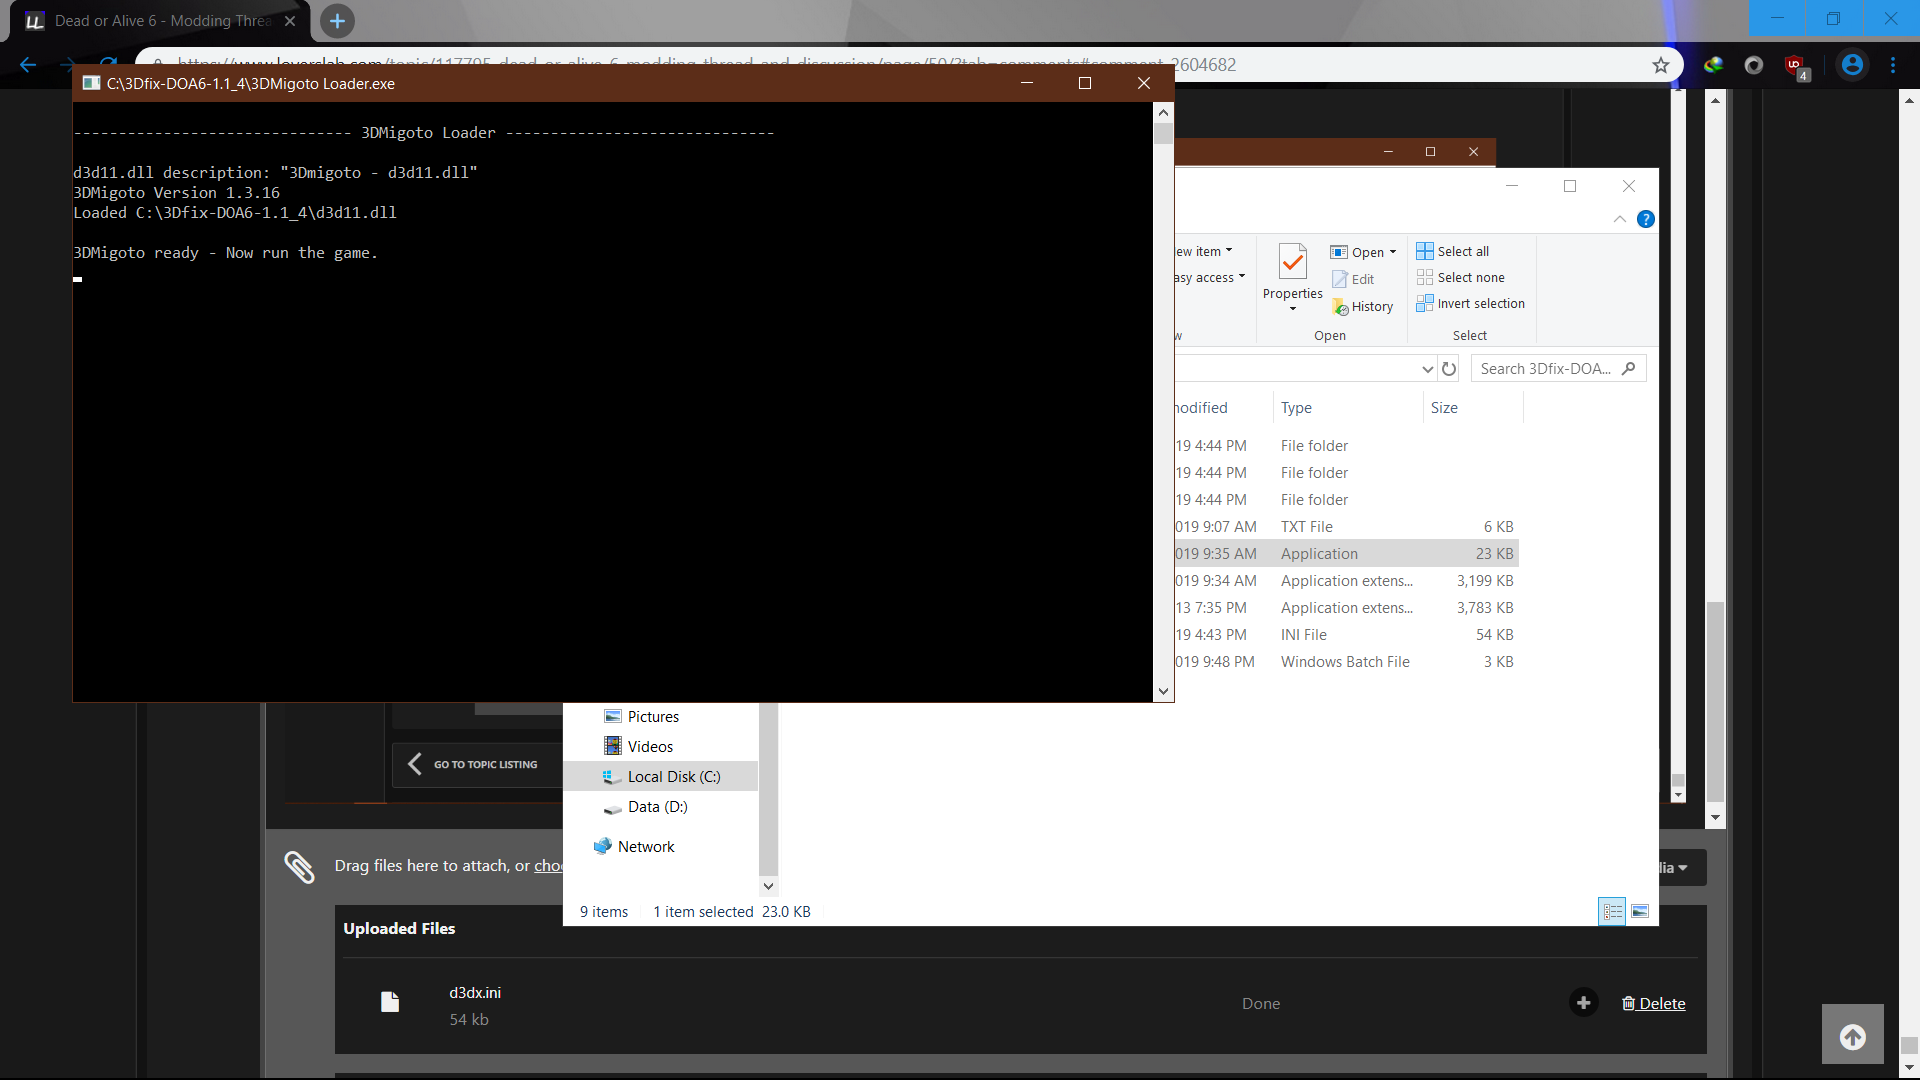Click the colorful extension icon in toolbar
Image resolution: width=1920 pixels, height=1080 pixels.
click(1714, 65)
